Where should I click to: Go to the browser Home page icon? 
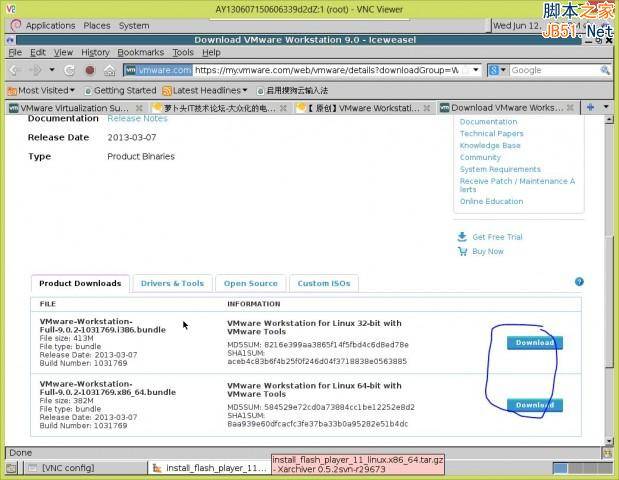[x=108, y=71]
